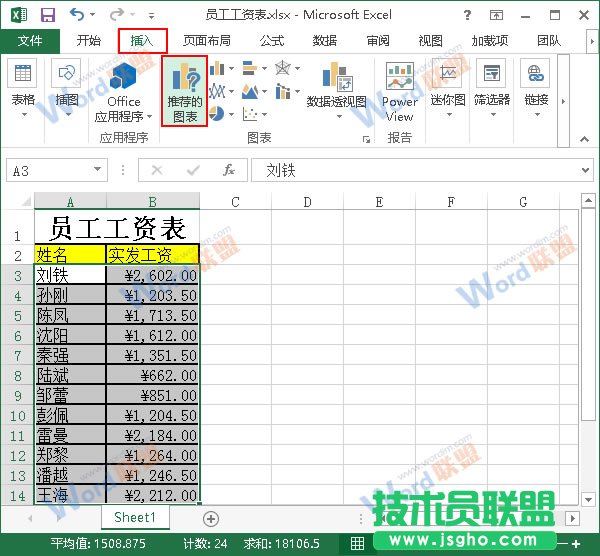
Task: Switch to the 页面布局 tab
Action: pyautogui.click(x=207, y=41)
